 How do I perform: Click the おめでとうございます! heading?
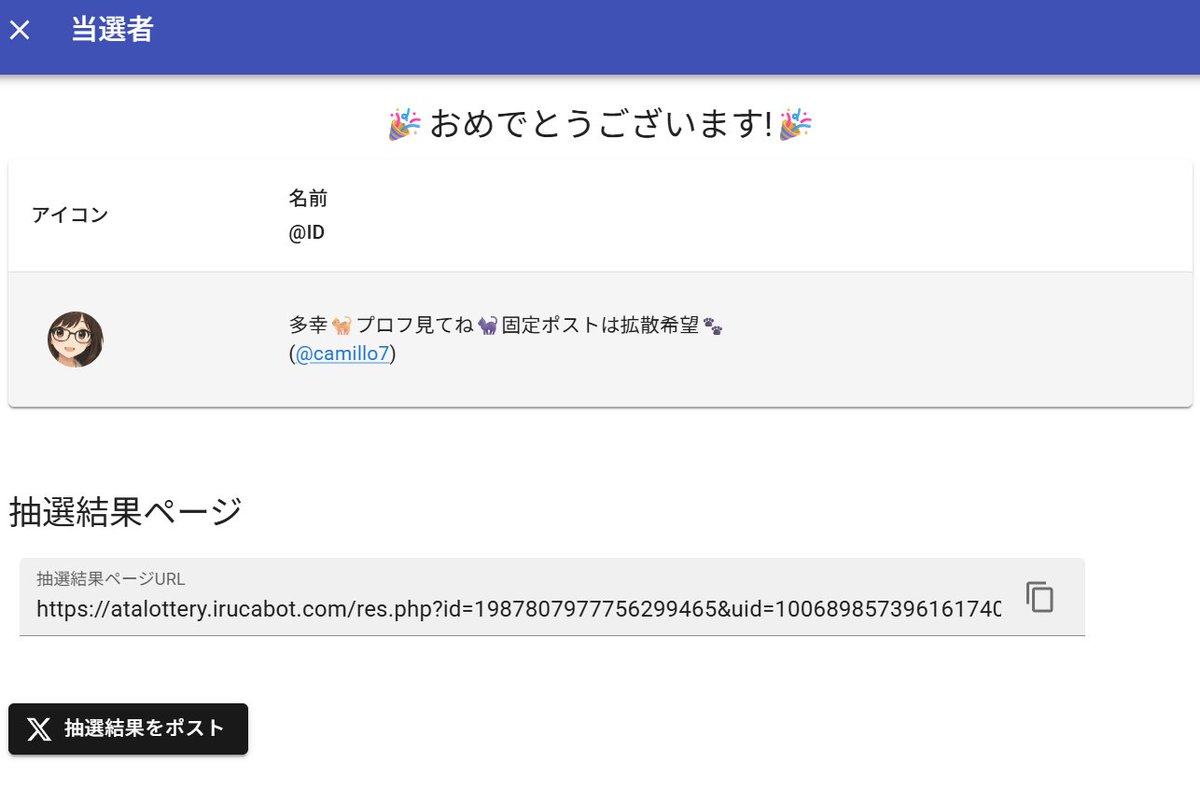coord(600,125)
